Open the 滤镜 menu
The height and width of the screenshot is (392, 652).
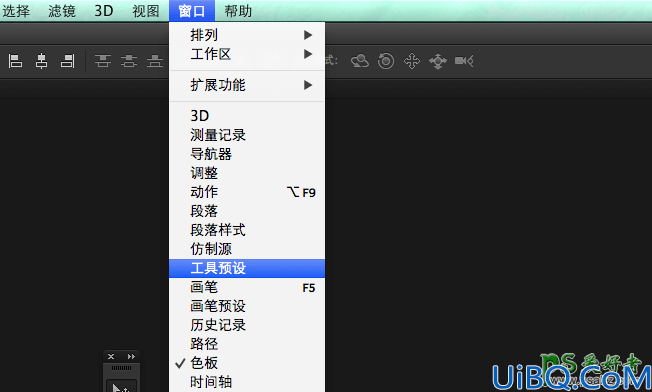pos(62,11)
